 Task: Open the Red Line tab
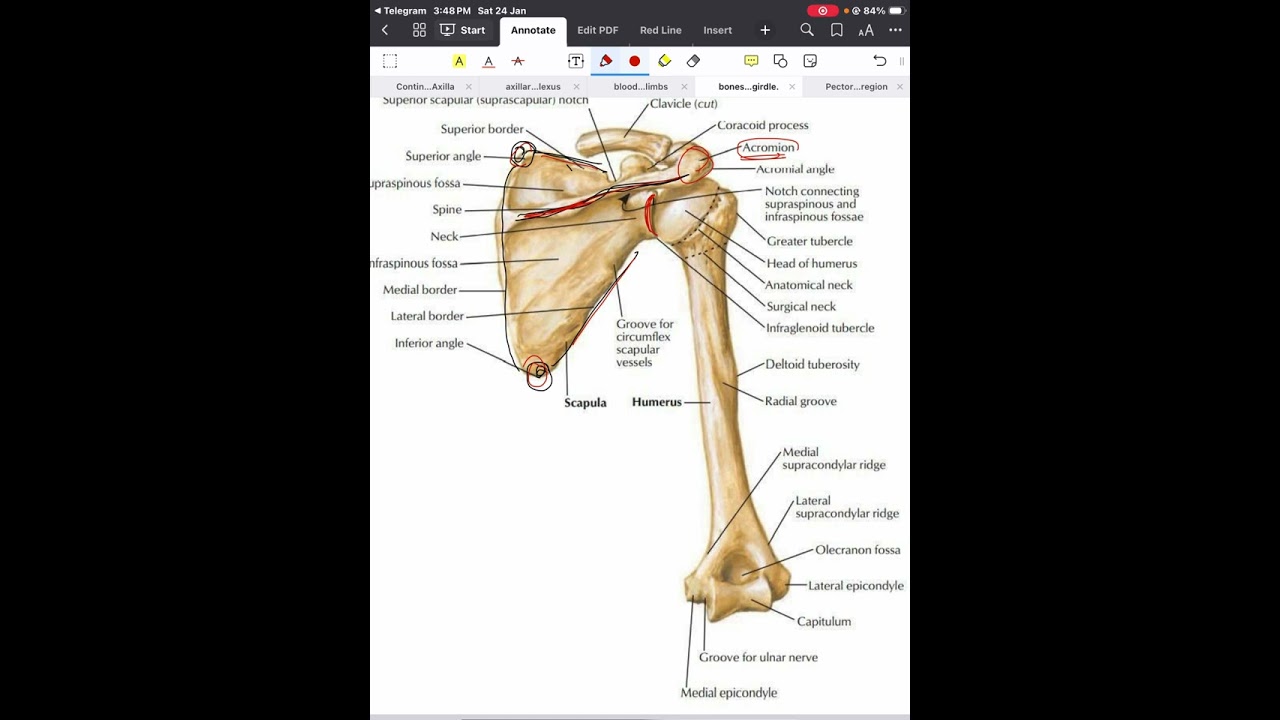click(x=661, y=30)
